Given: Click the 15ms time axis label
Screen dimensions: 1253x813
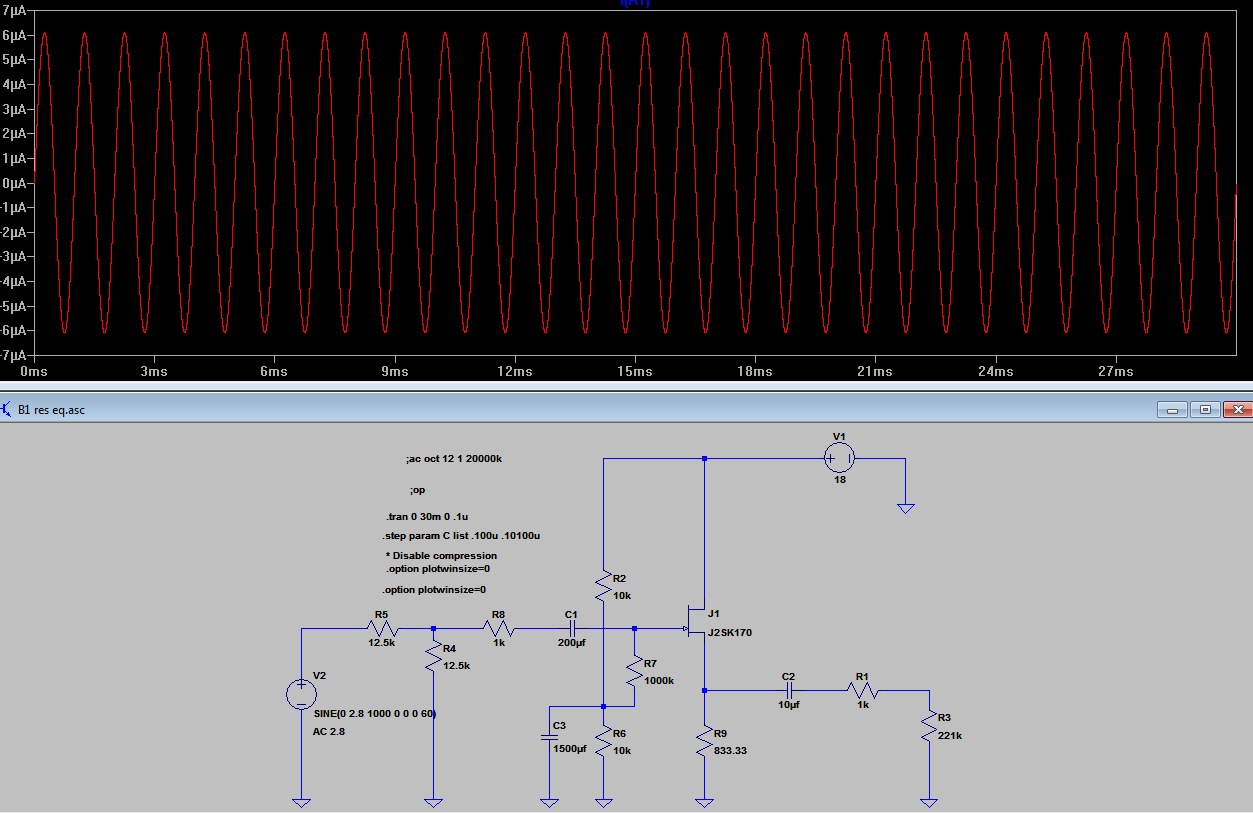Looking at the screenshot, I should point(635,371).
